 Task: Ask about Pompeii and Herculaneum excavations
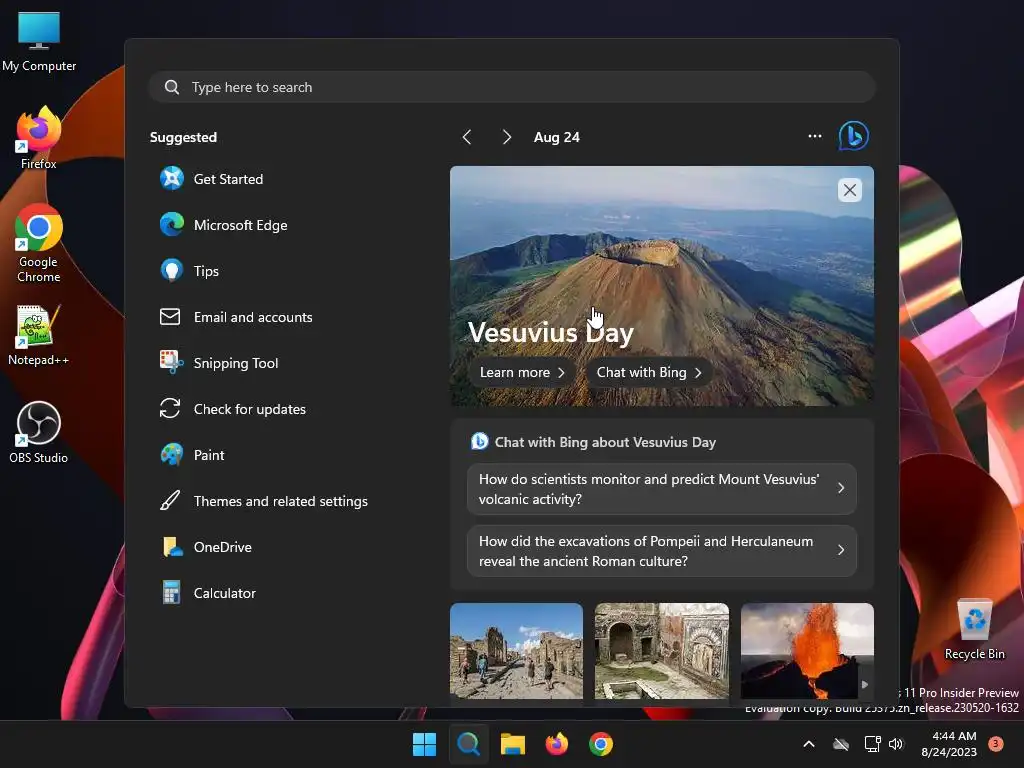click(x=662, y=551)
